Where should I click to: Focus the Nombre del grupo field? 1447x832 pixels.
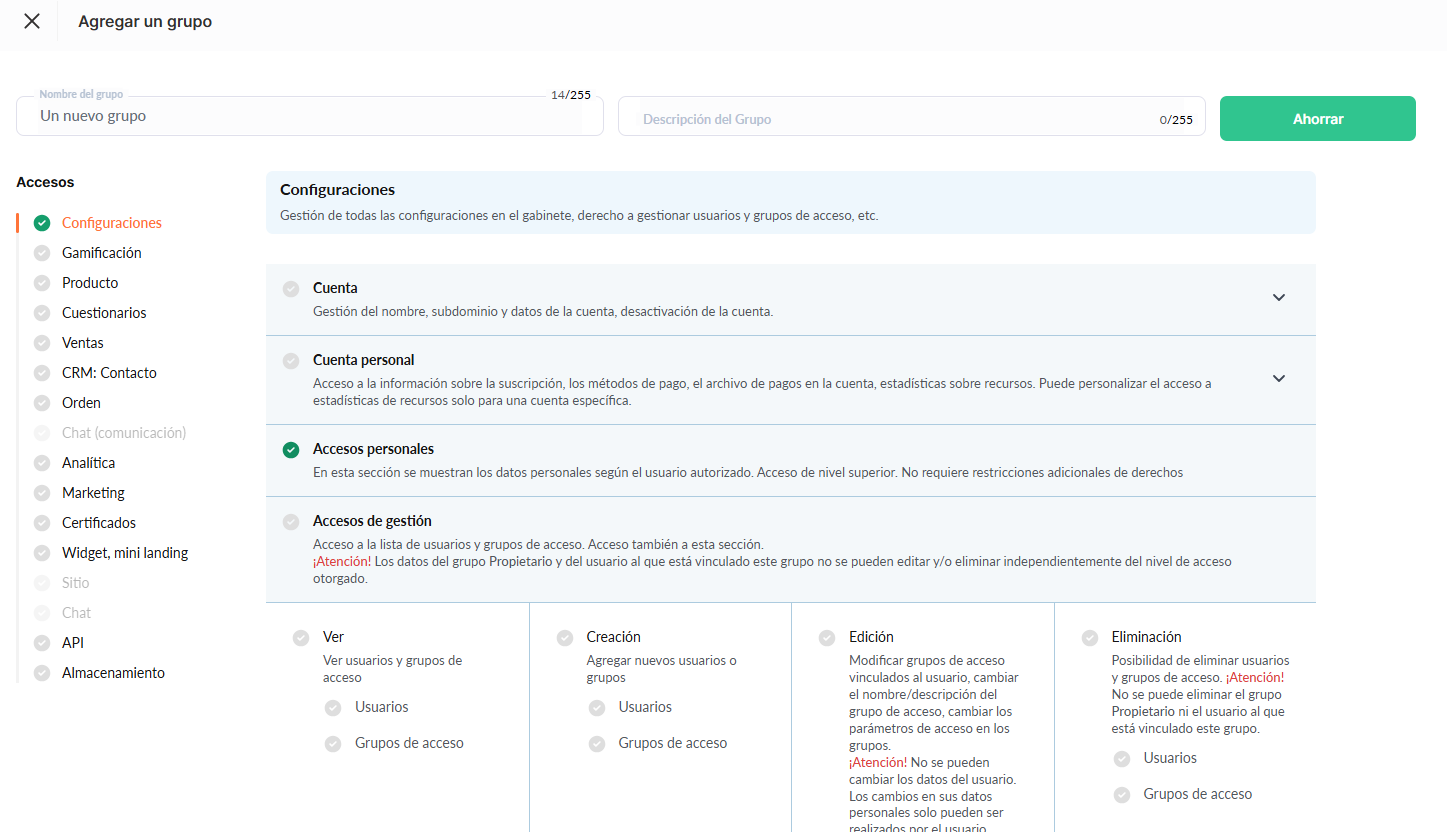[309, 117]
